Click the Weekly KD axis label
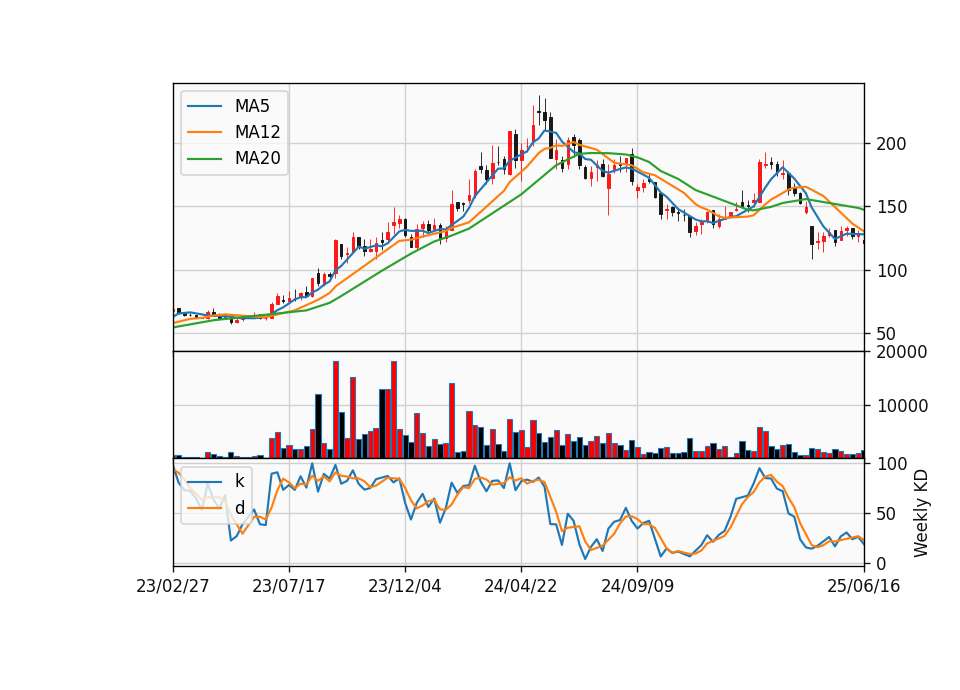960x690 pixels. [921, 514]
